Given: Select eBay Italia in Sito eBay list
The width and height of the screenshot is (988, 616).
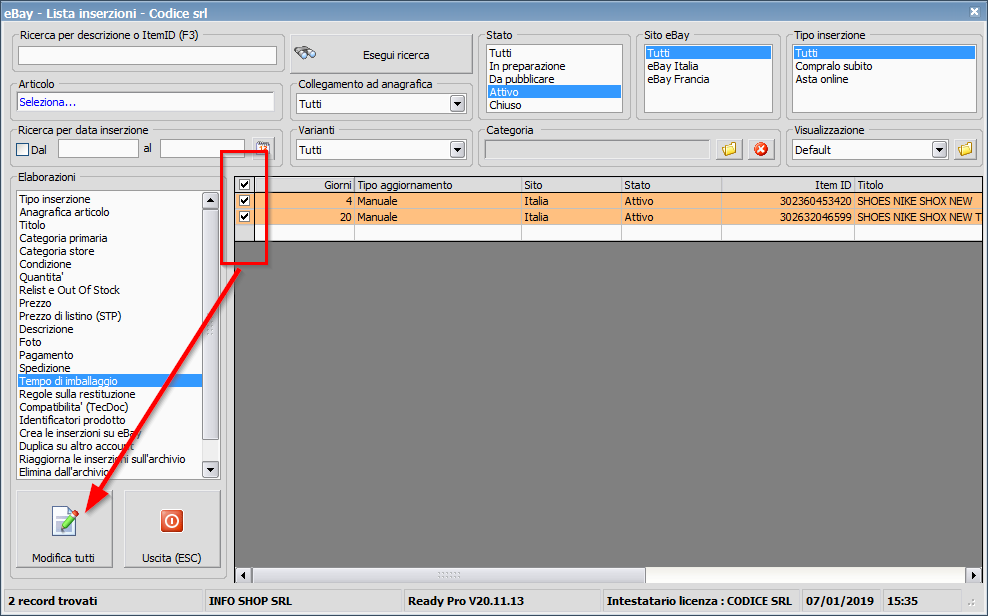Looking at the screenshot, I should [x=708, y=66].
